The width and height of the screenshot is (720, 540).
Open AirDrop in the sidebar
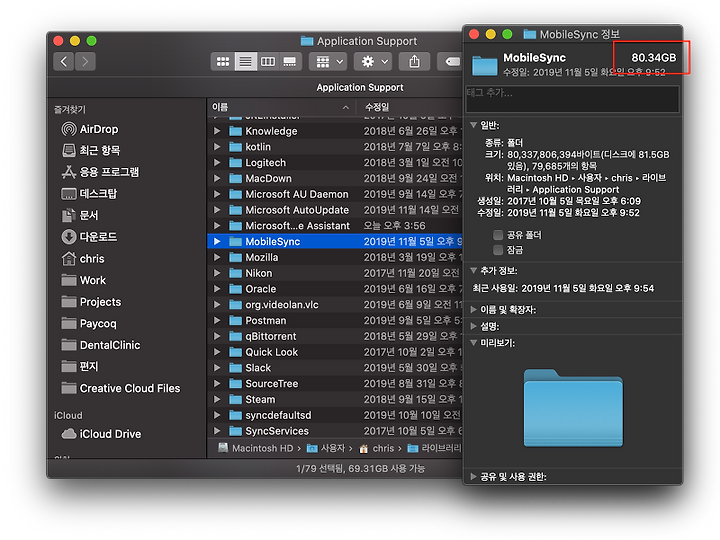pyautogui.click(x=90, y=129)
